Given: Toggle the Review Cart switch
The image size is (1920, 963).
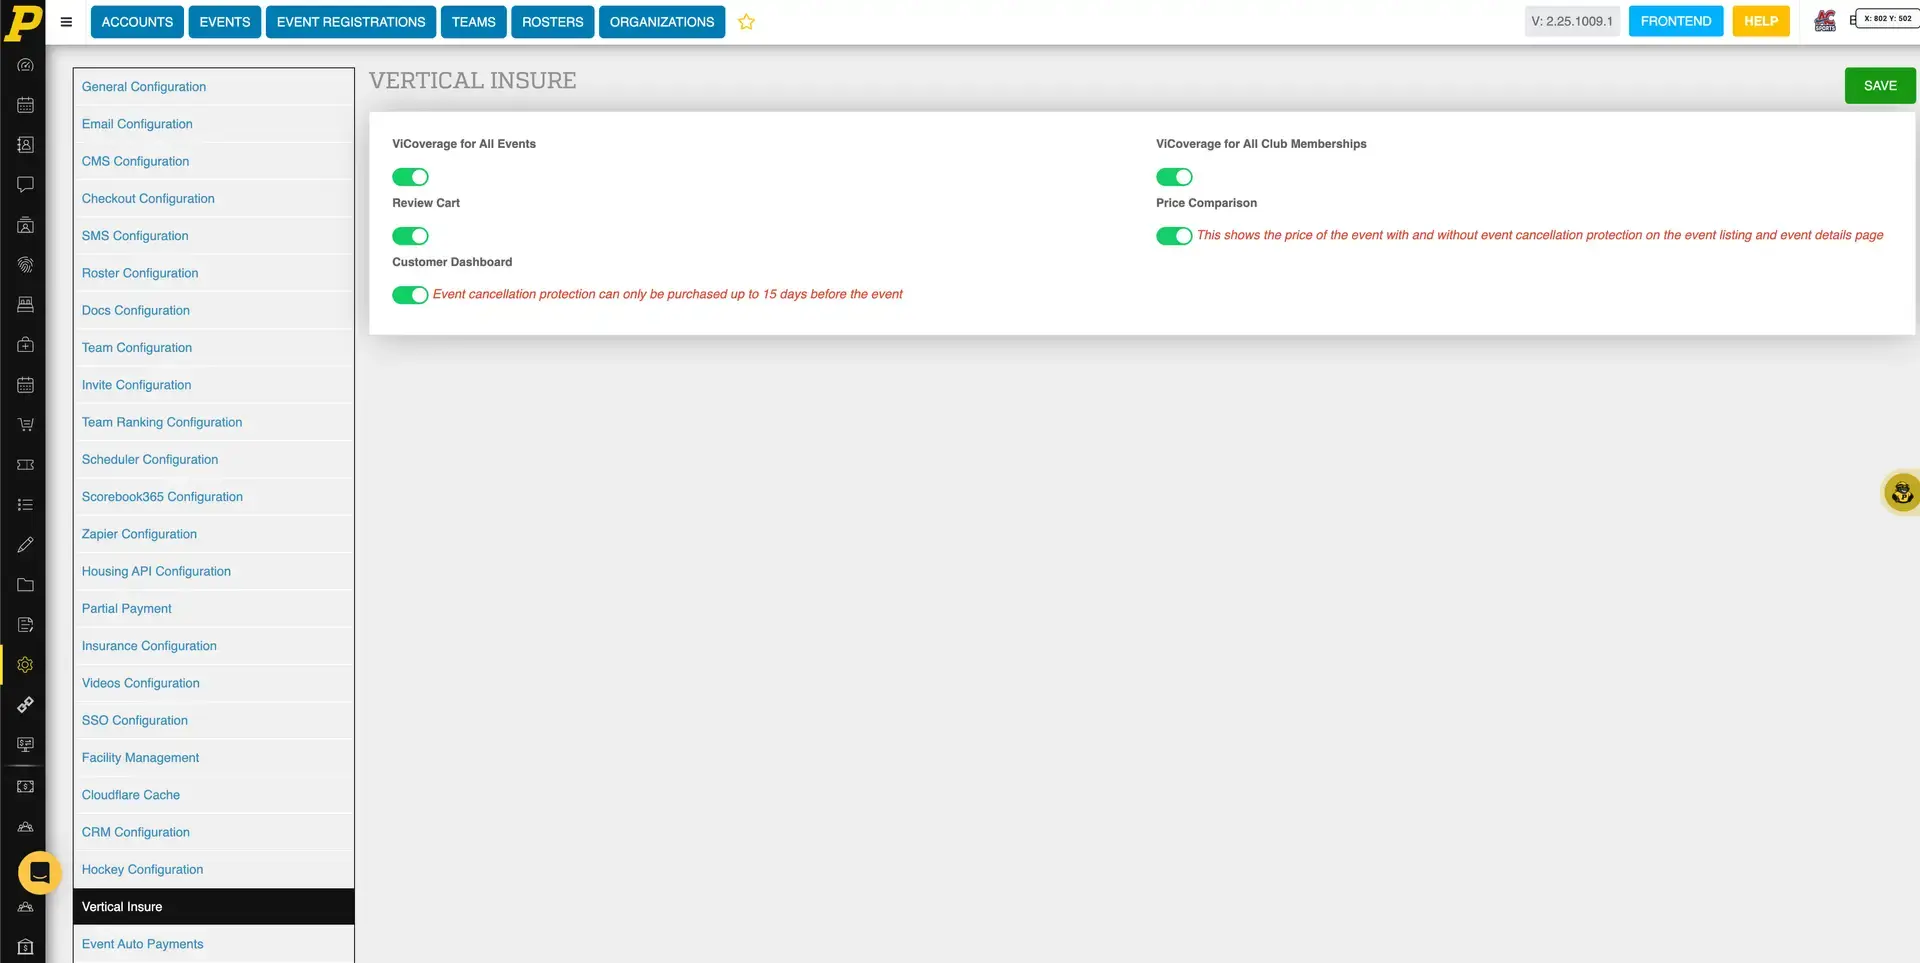Looking at the screenshot, I should pyautogui.click(x=410, y=236).
